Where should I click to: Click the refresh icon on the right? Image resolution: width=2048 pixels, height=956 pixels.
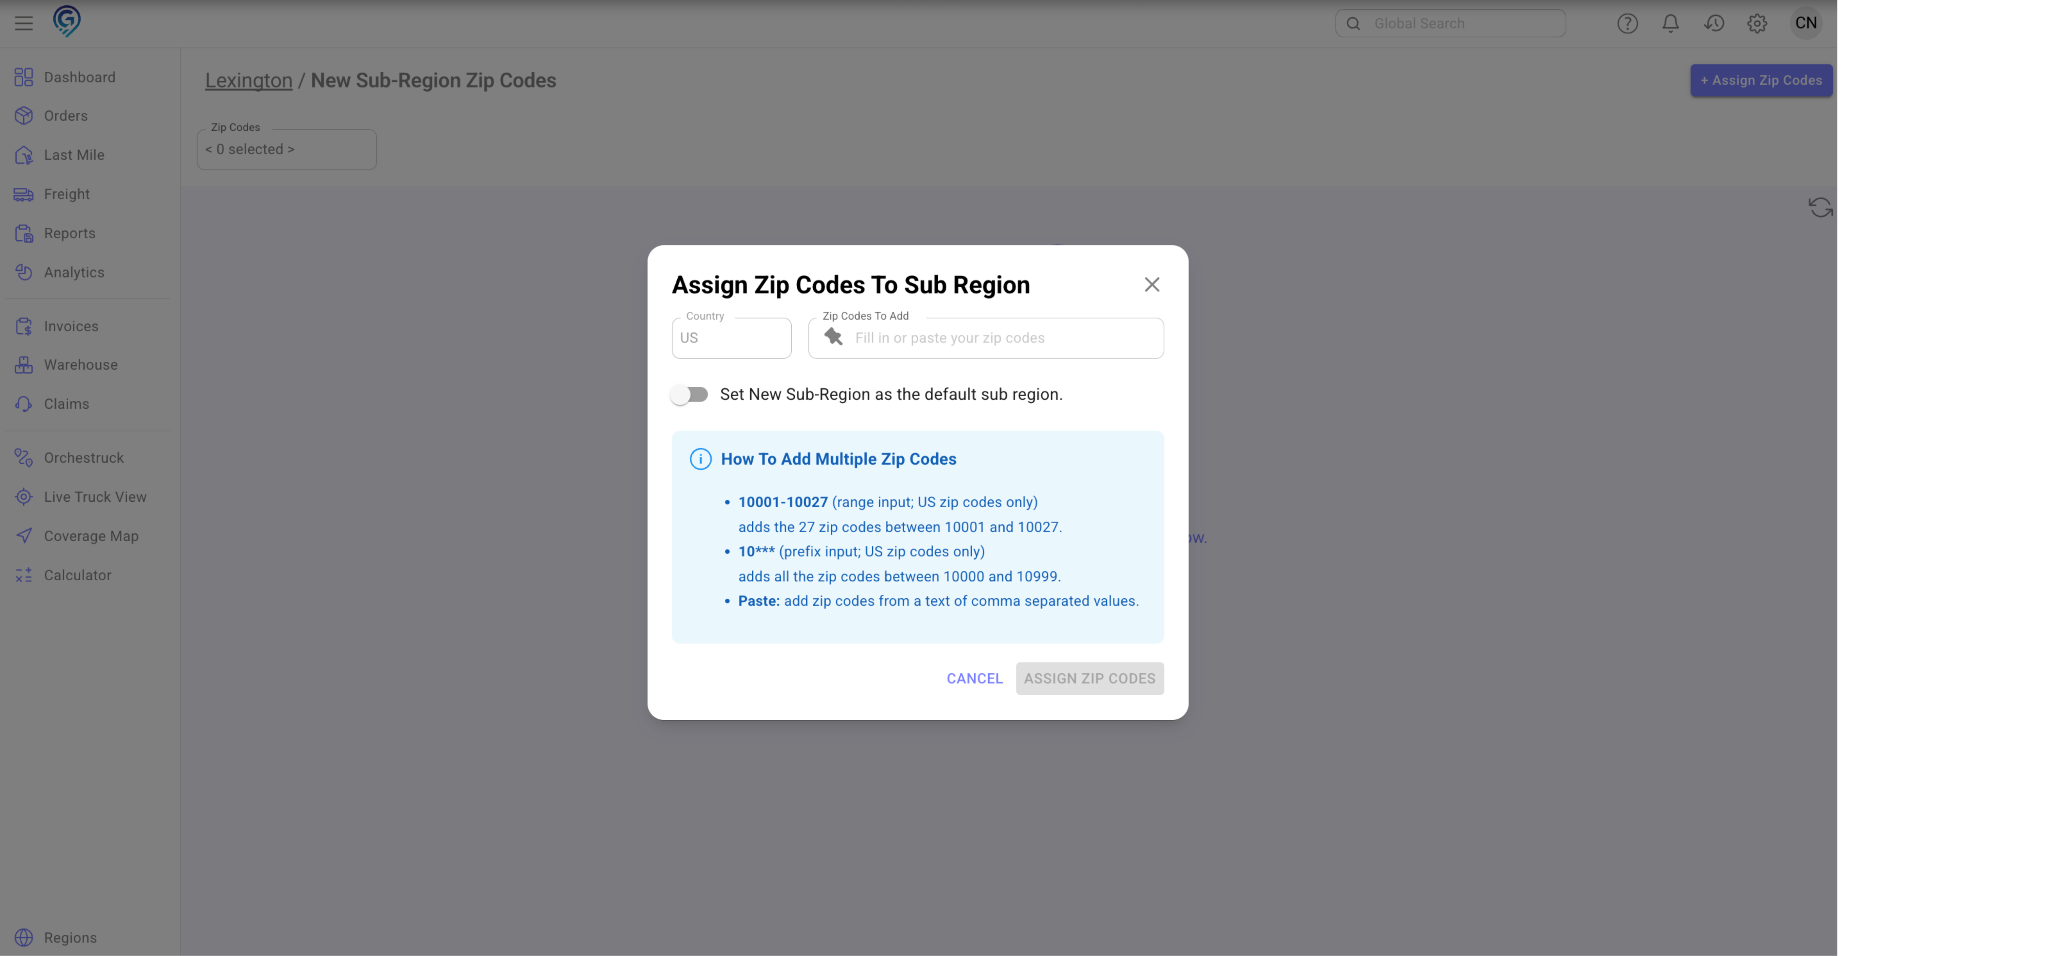(1820, 207)
